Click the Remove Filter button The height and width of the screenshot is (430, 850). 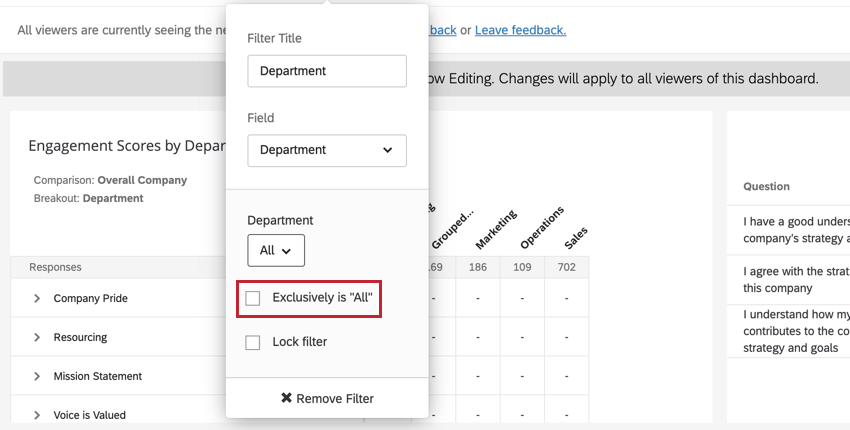327,398
